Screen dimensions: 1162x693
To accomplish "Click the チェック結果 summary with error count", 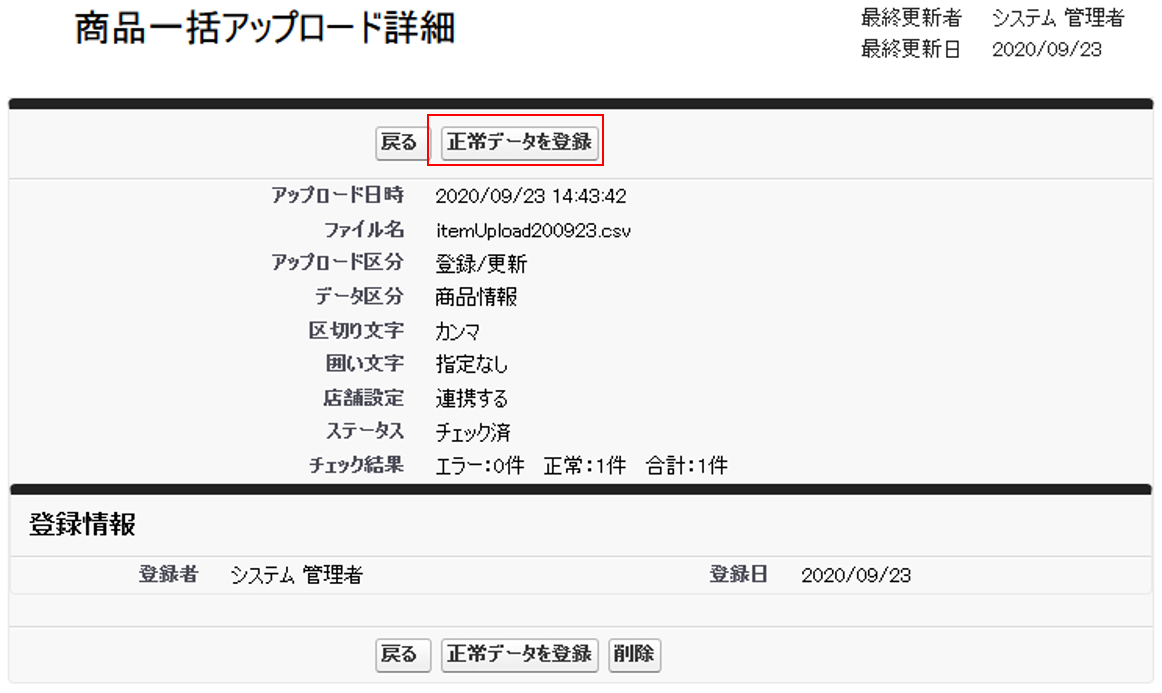I will click(x=581, y=466).
